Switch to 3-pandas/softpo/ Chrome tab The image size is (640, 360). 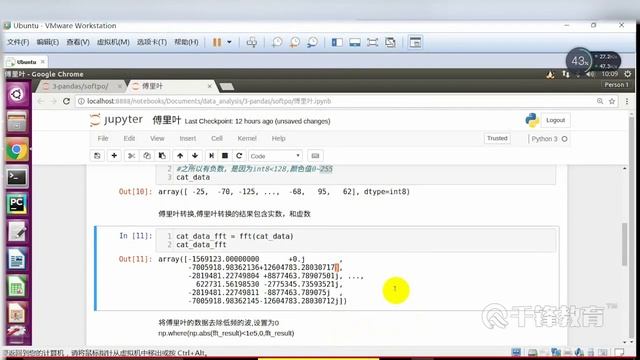pos(80,86)
